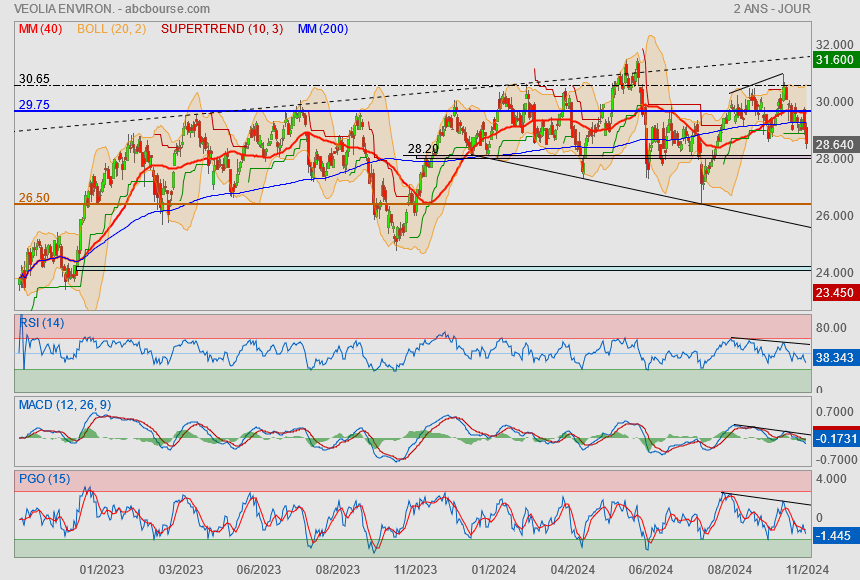Click the 26.000 price axis label
Screen dimensions: 860x580
[834, 216]
